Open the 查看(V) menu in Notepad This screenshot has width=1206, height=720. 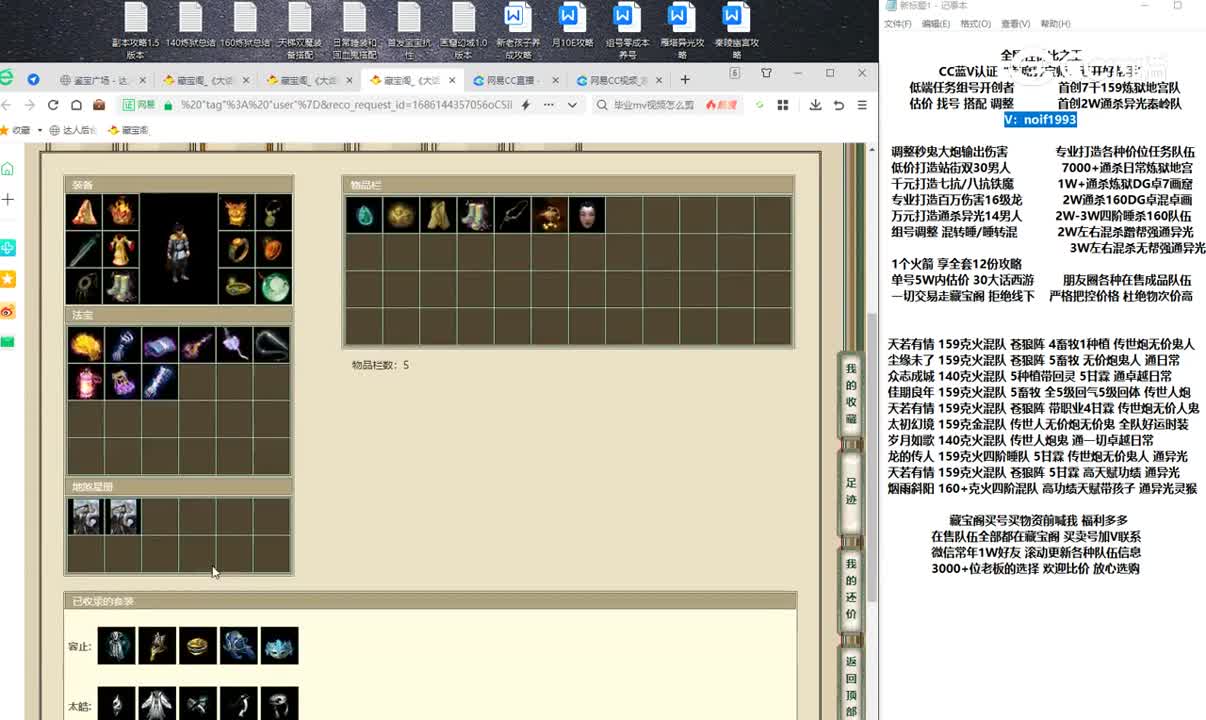(x=1015, y=24)
